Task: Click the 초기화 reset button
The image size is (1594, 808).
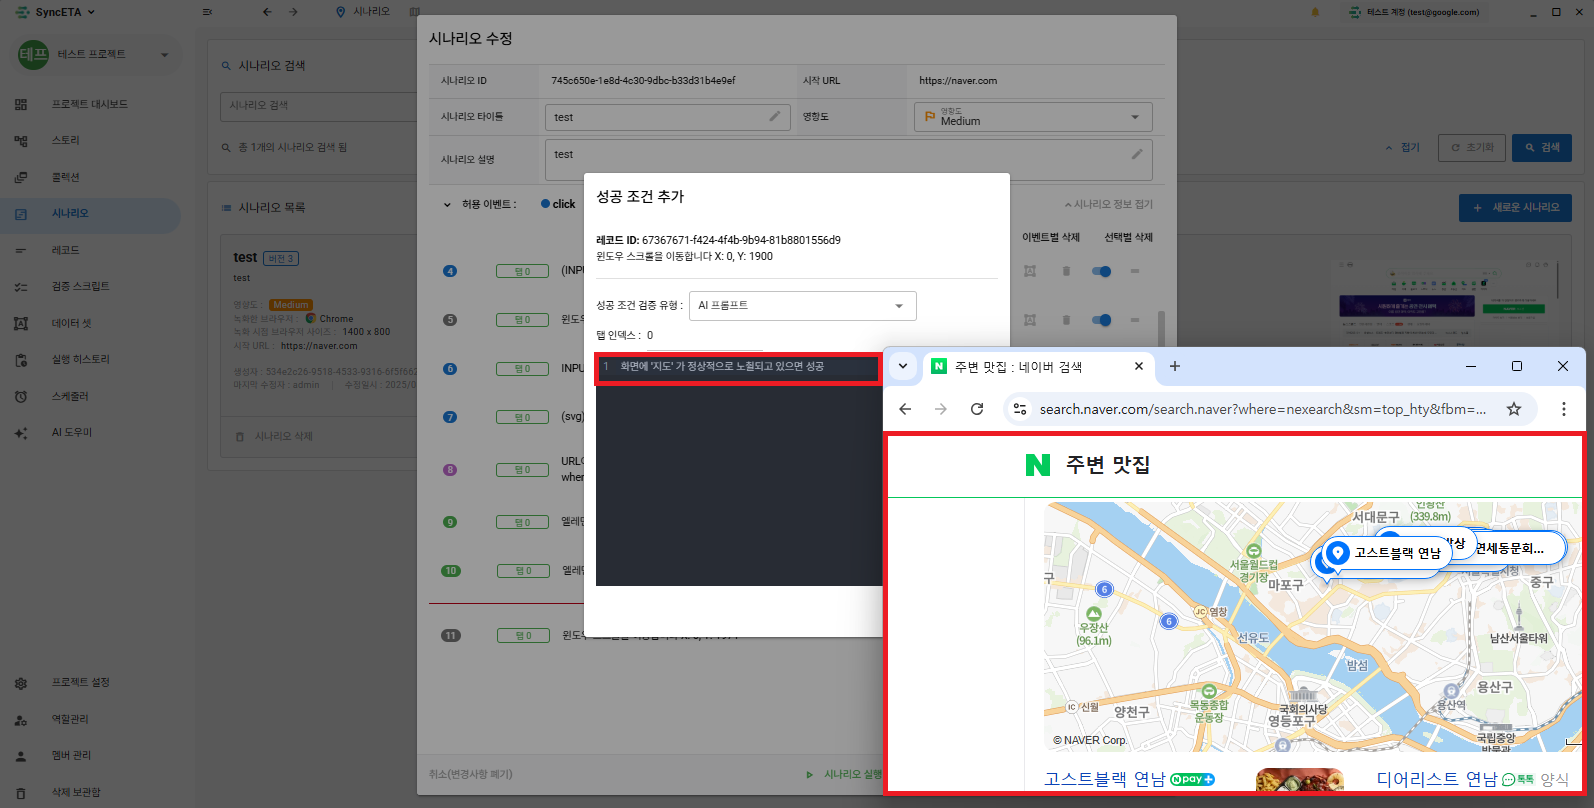Action: (1471, 148)
